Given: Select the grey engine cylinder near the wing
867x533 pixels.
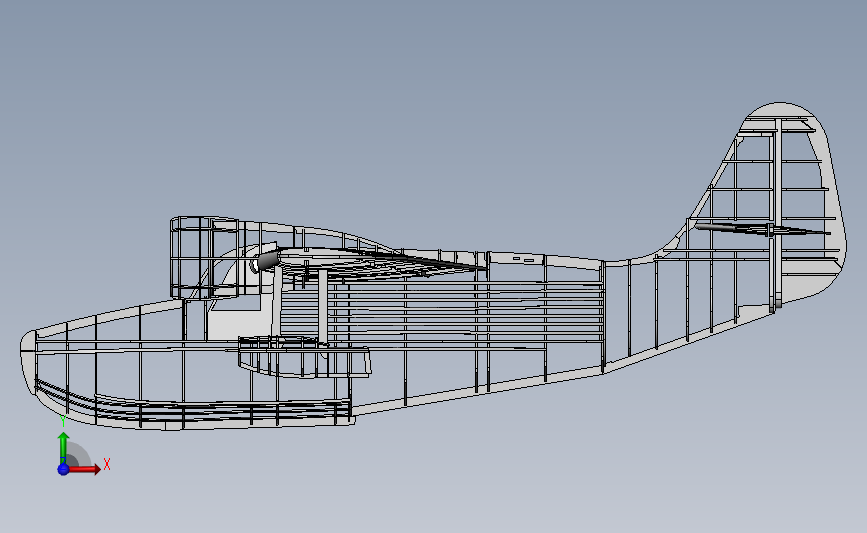Looking at the screenshot, I should pos(269,260).
